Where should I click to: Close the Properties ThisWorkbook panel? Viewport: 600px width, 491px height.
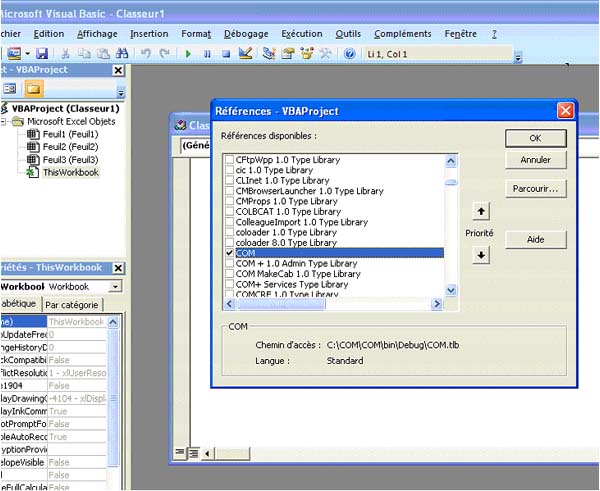coord(118,268)
